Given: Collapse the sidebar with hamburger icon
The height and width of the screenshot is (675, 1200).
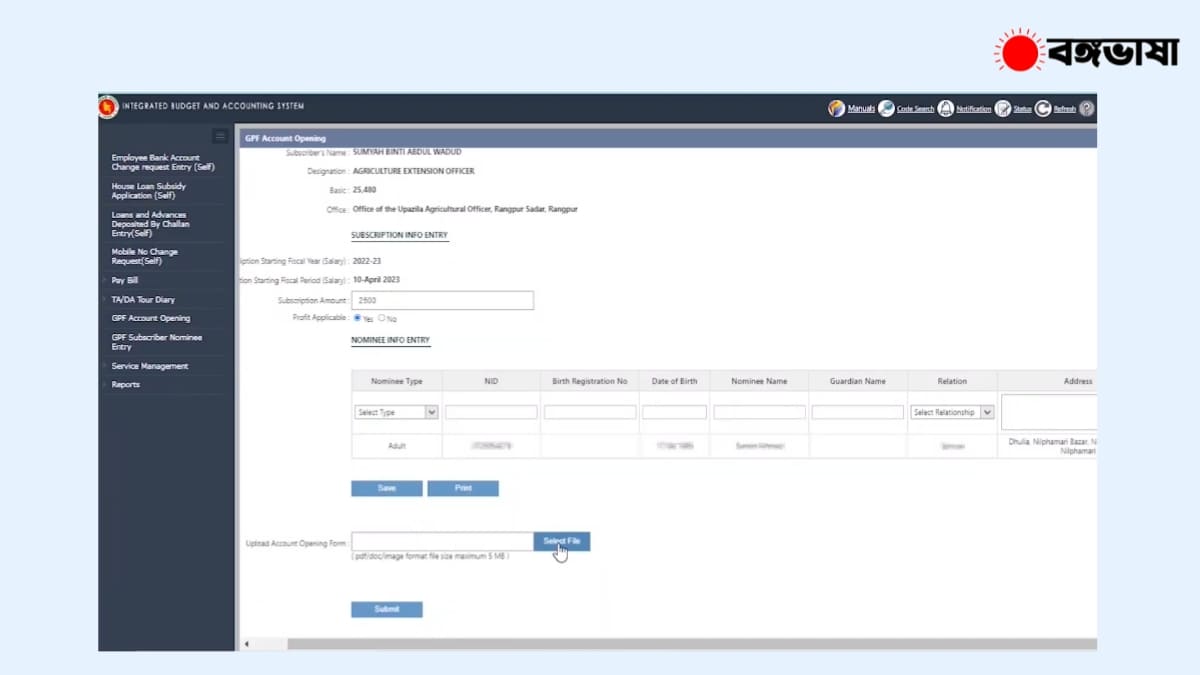Looking at the screenshot, I should (220, 136).
